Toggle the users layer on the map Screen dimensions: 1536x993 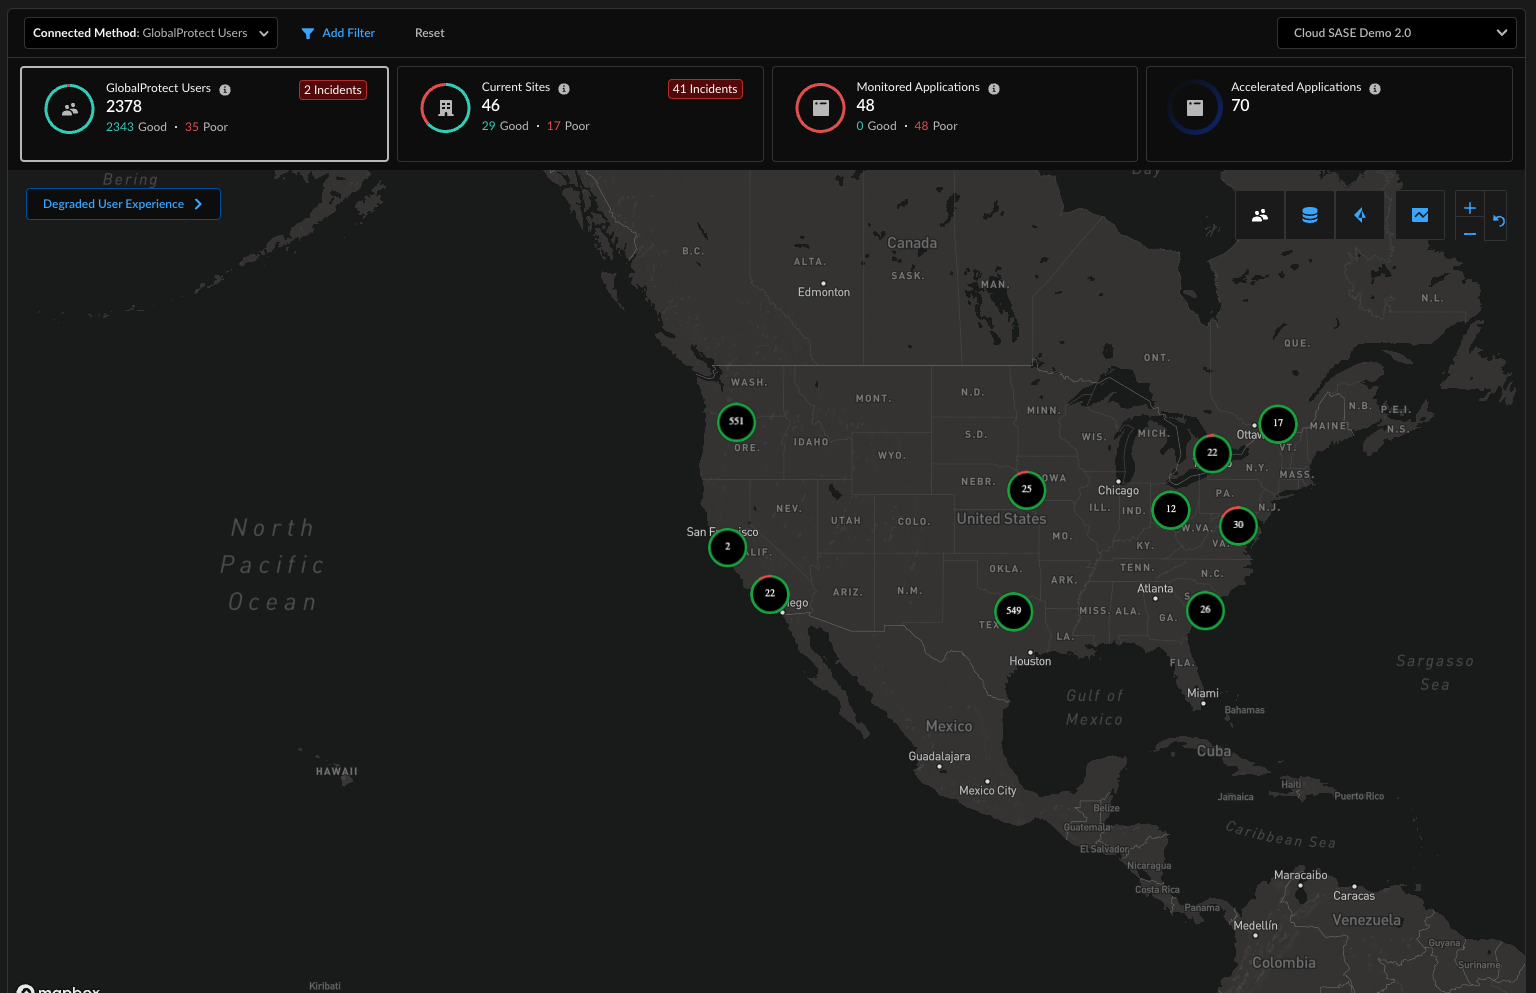click(1260, 215)
